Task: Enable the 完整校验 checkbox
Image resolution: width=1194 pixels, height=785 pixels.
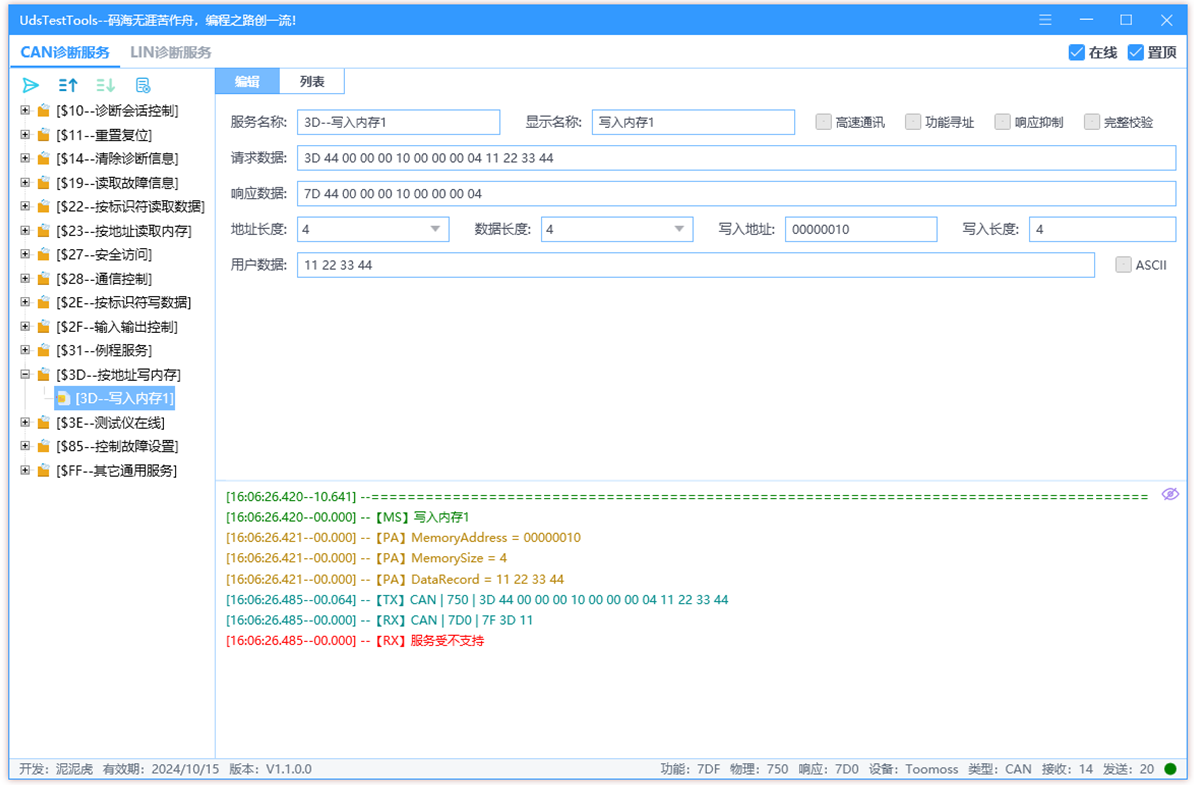Action: pyautogui.click(x=1091, y=122)
